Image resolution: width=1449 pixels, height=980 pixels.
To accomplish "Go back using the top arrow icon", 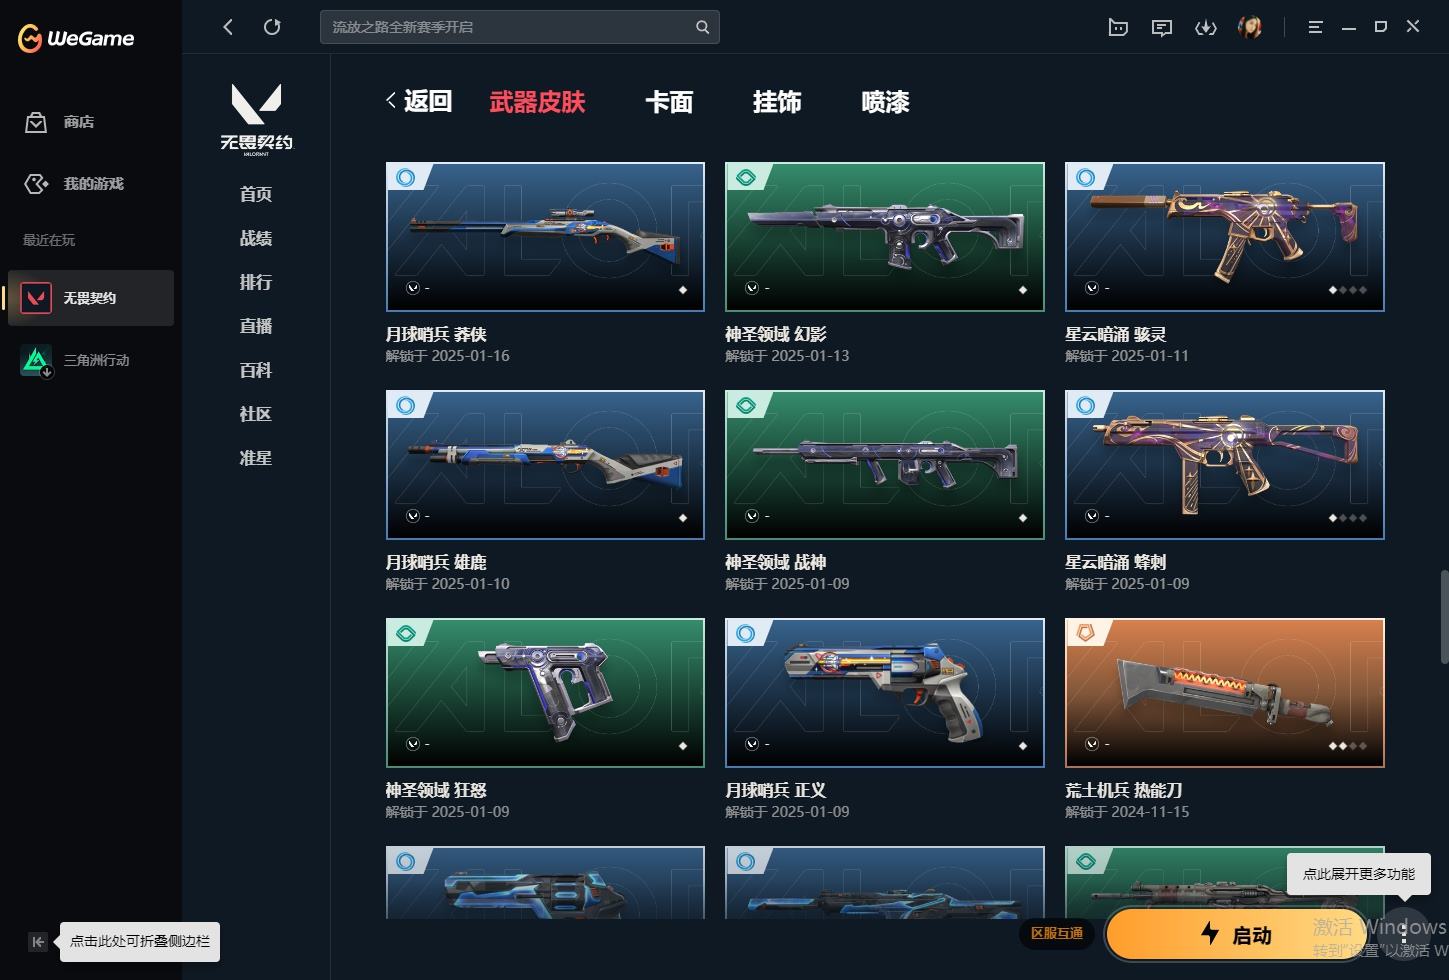I will (228, 27).
